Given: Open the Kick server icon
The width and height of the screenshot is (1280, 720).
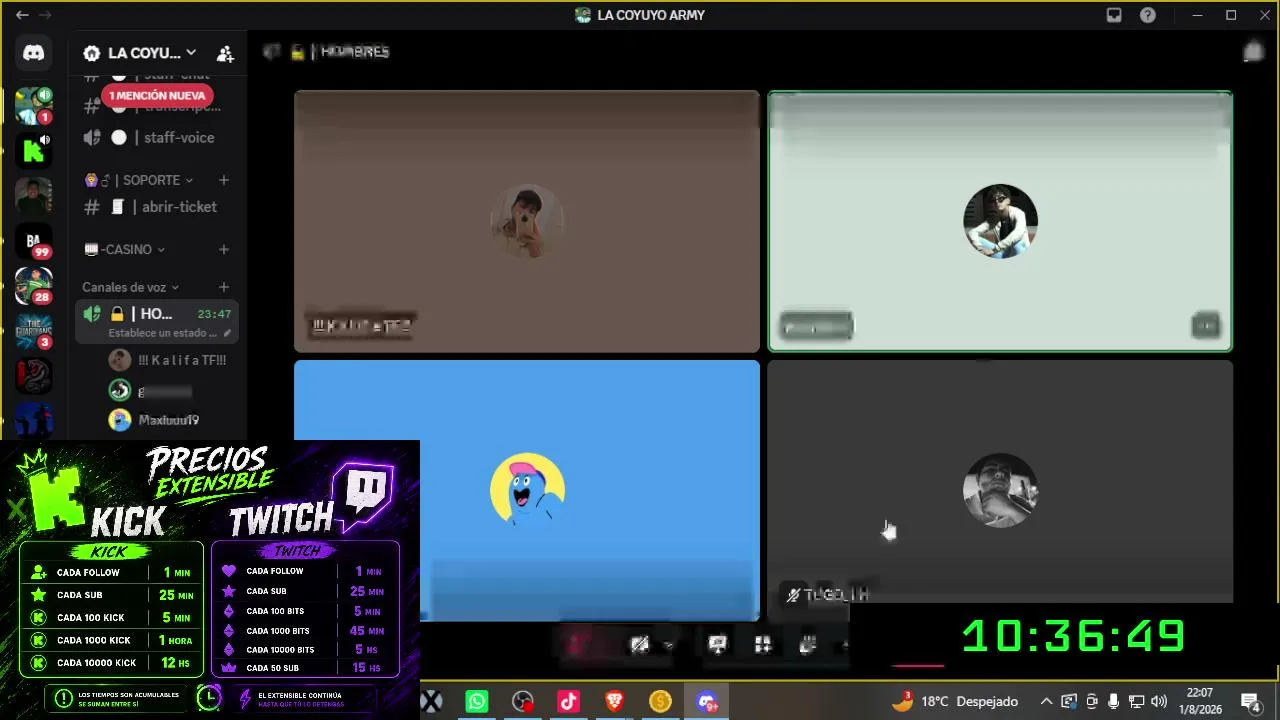Looking at the screenshot, I should point(33,150).
